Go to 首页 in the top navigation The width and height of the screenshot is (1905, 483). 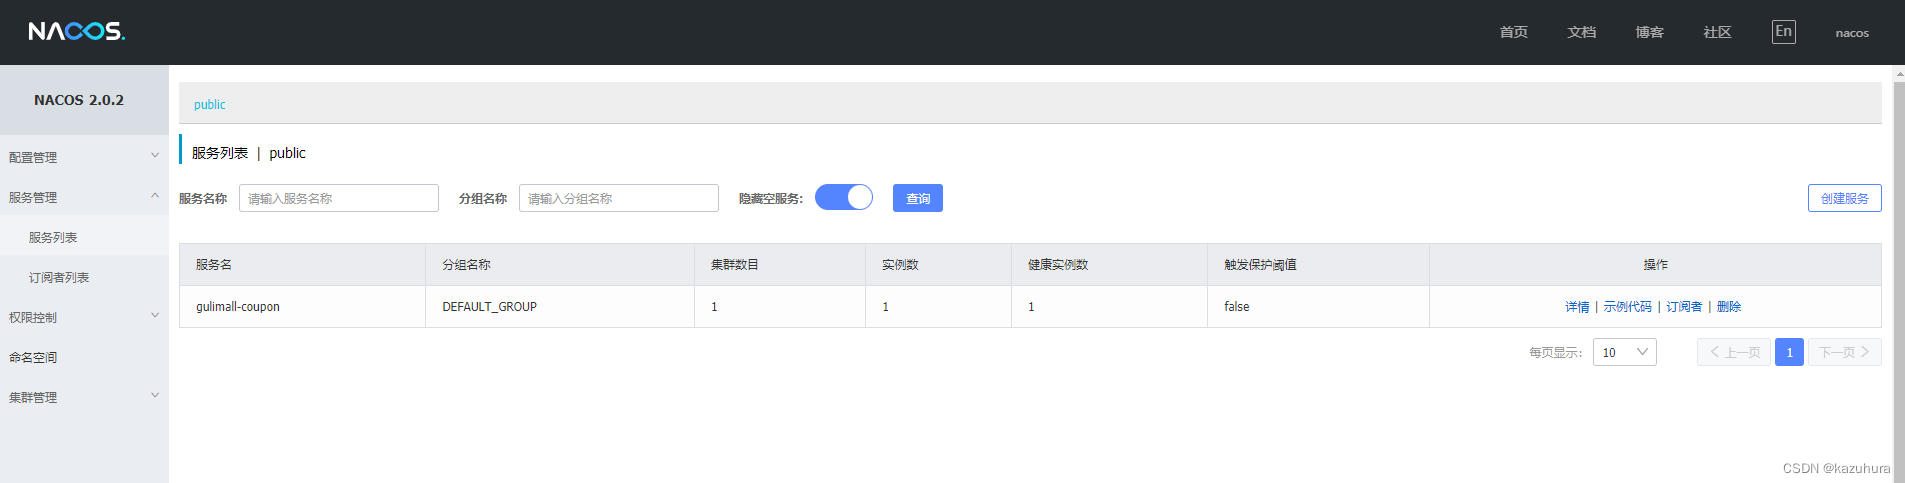(1513, 32)
